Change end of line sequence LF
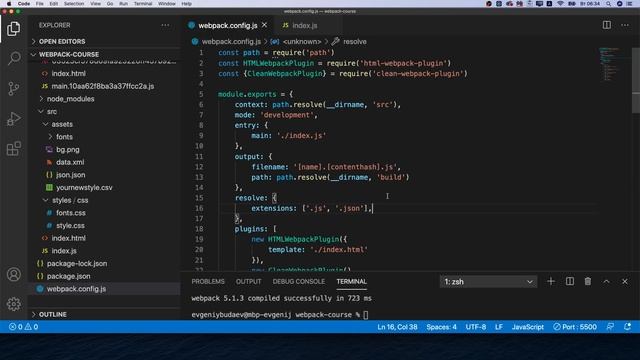The width and height of the screenshot is (640, 360). tap(498, 327)
